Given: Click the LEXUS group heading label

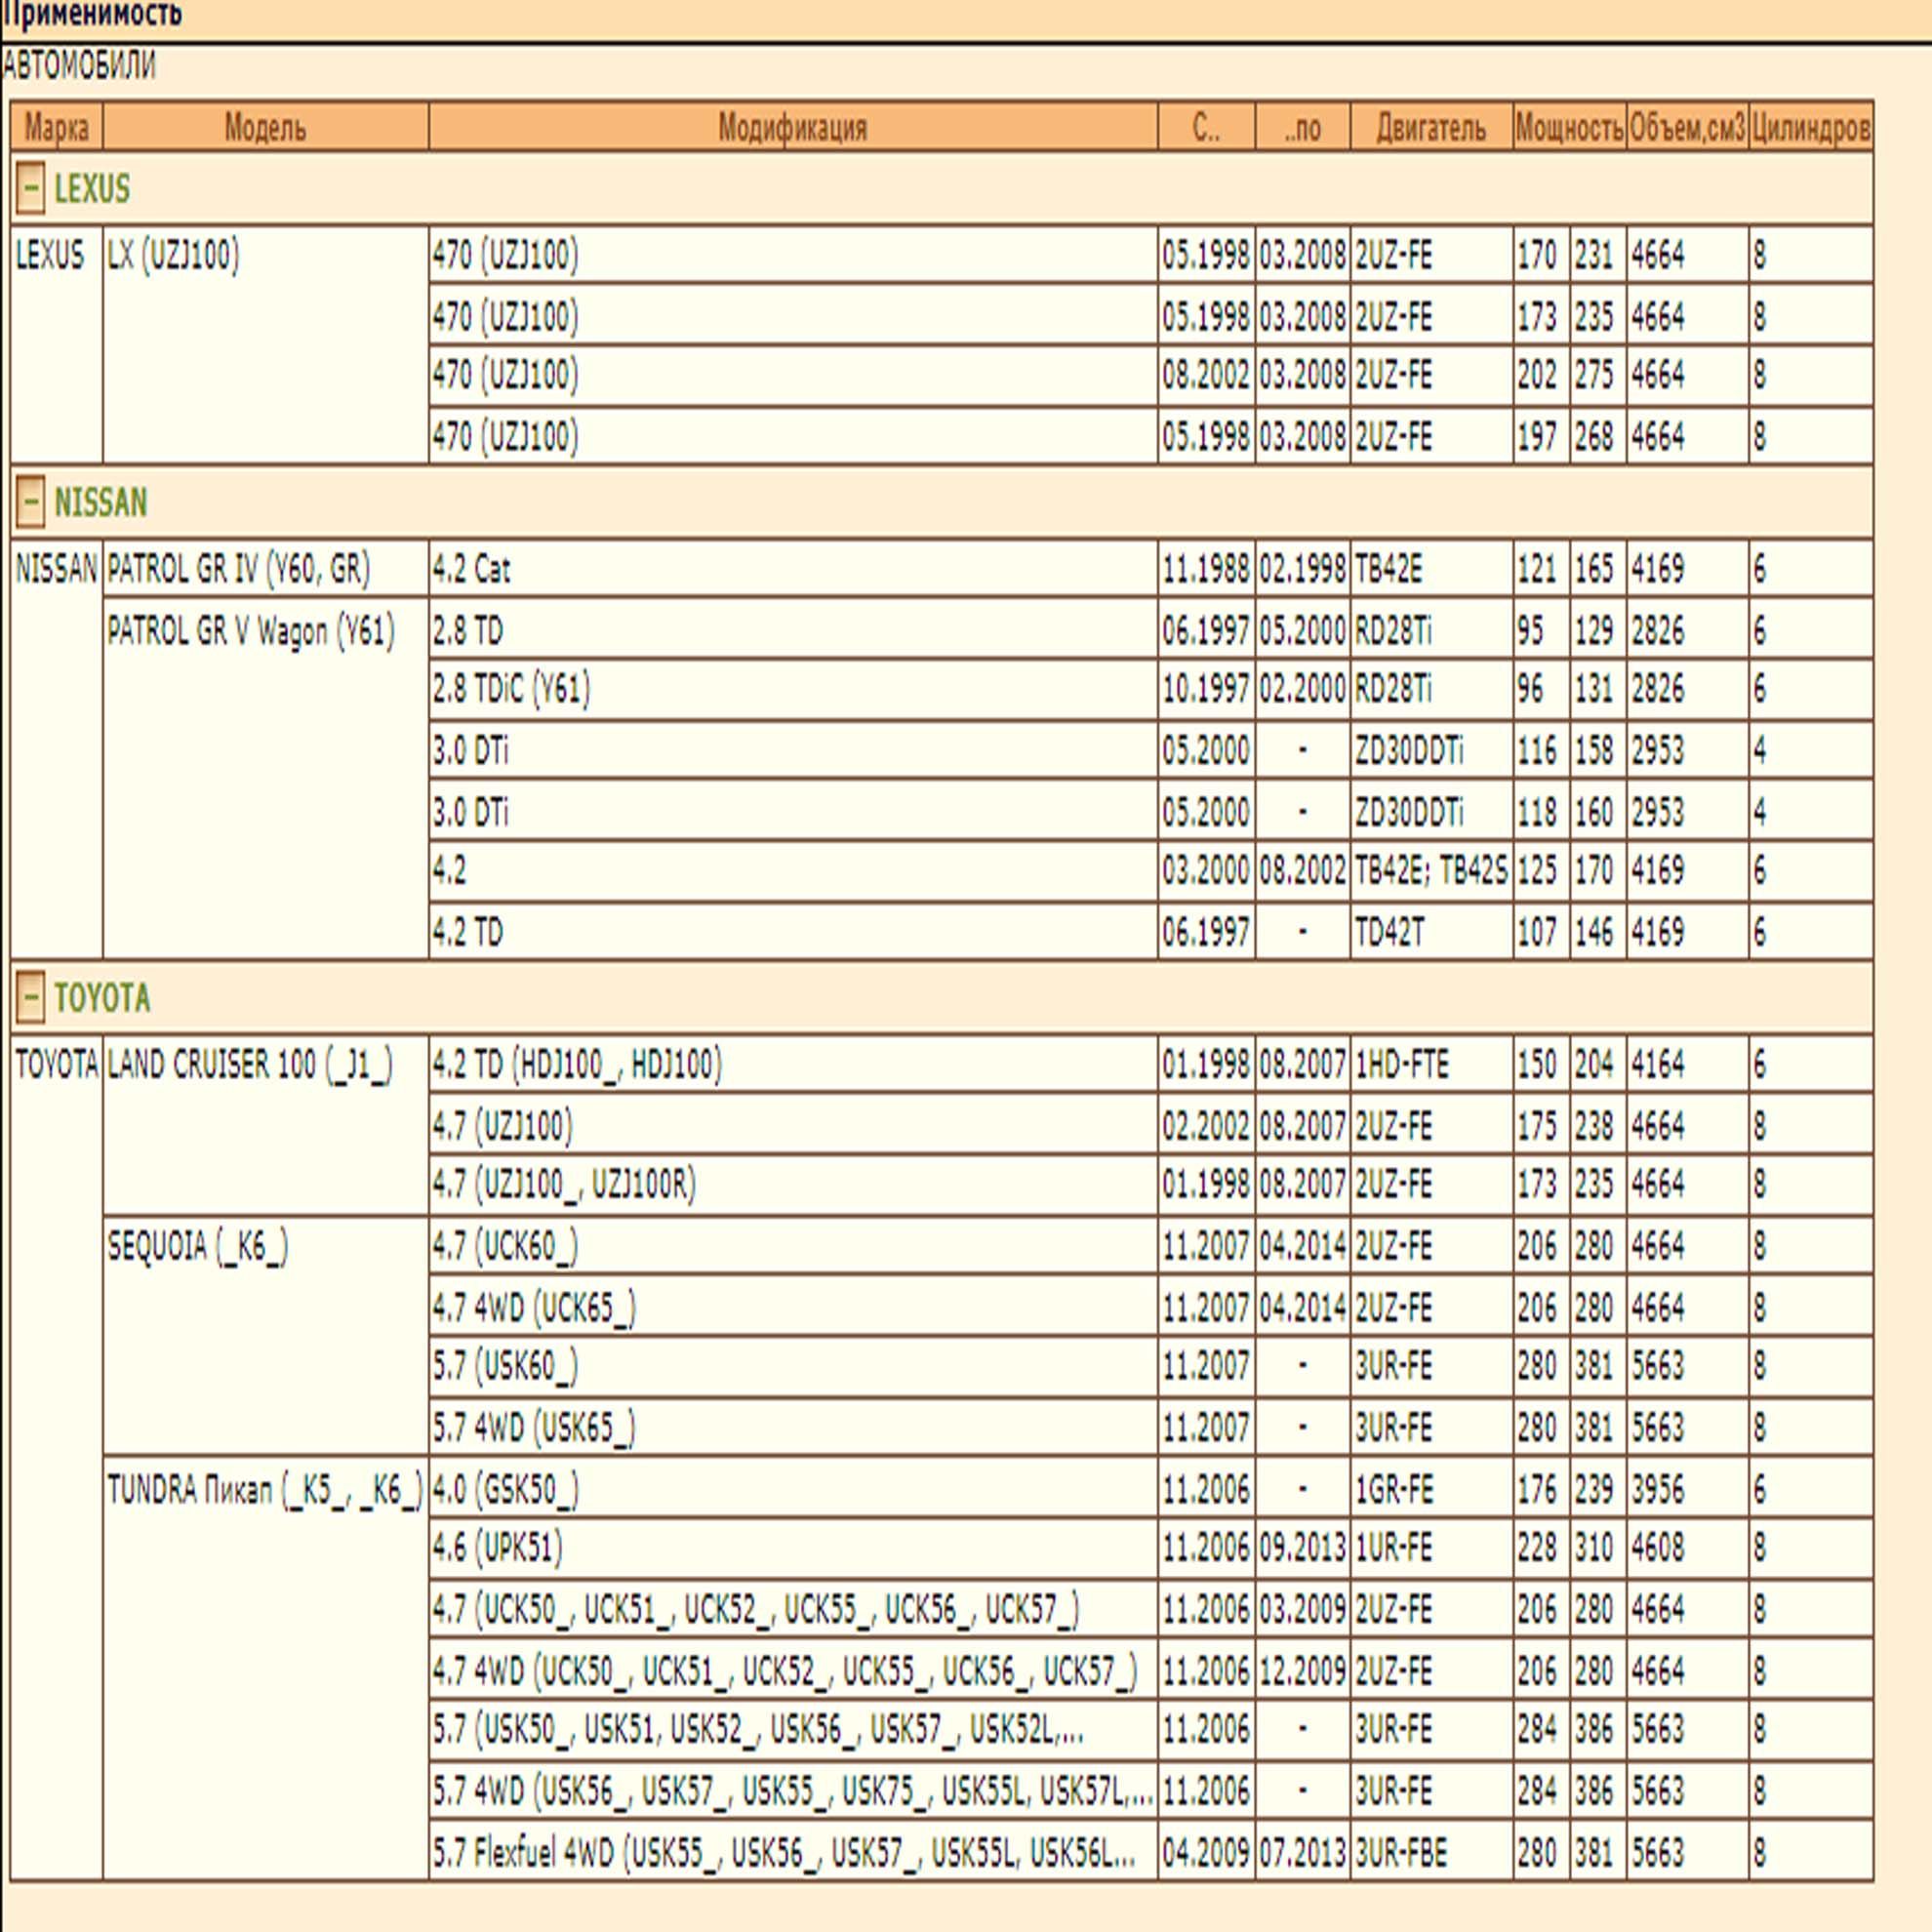Looking at the screenshot, I should click(x=92, y=189).
